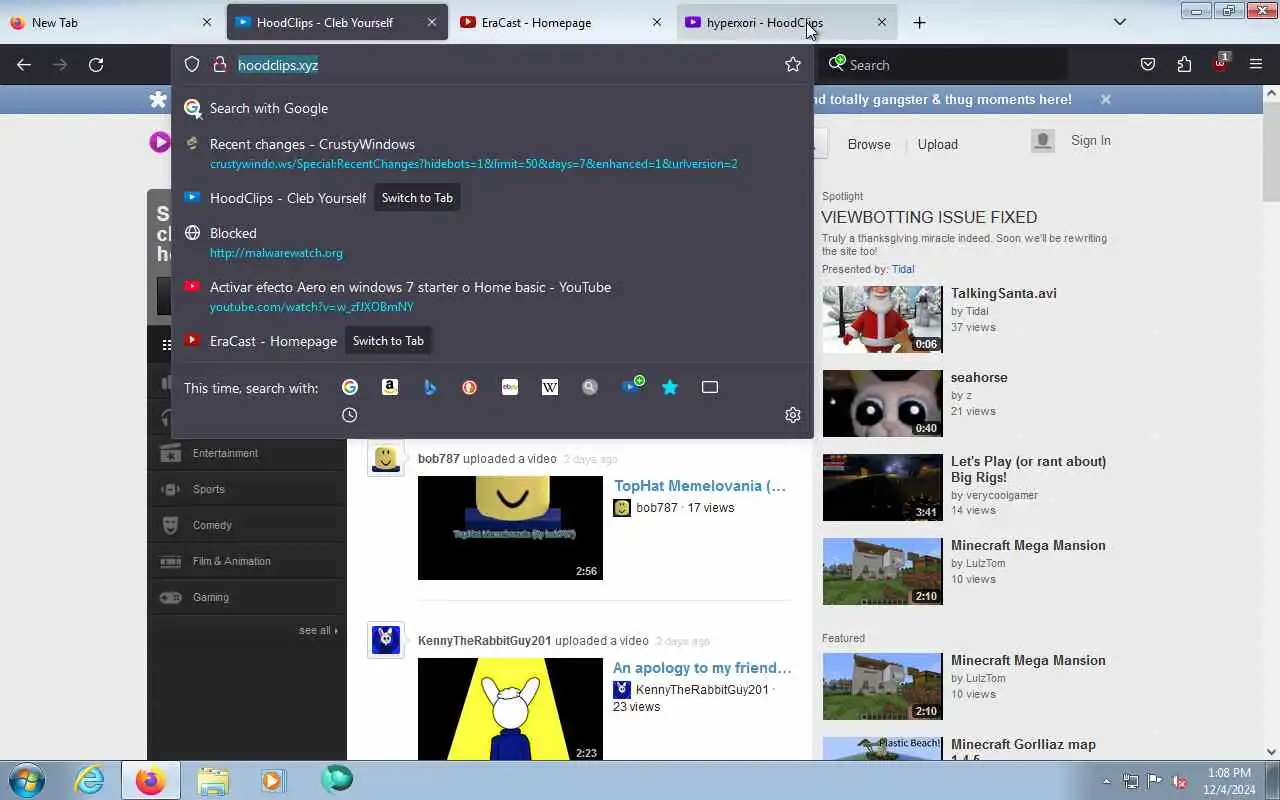Click the Sports category icon in sidebar
The width and height of the screenshot is (1280, 800).
(170, 489)
